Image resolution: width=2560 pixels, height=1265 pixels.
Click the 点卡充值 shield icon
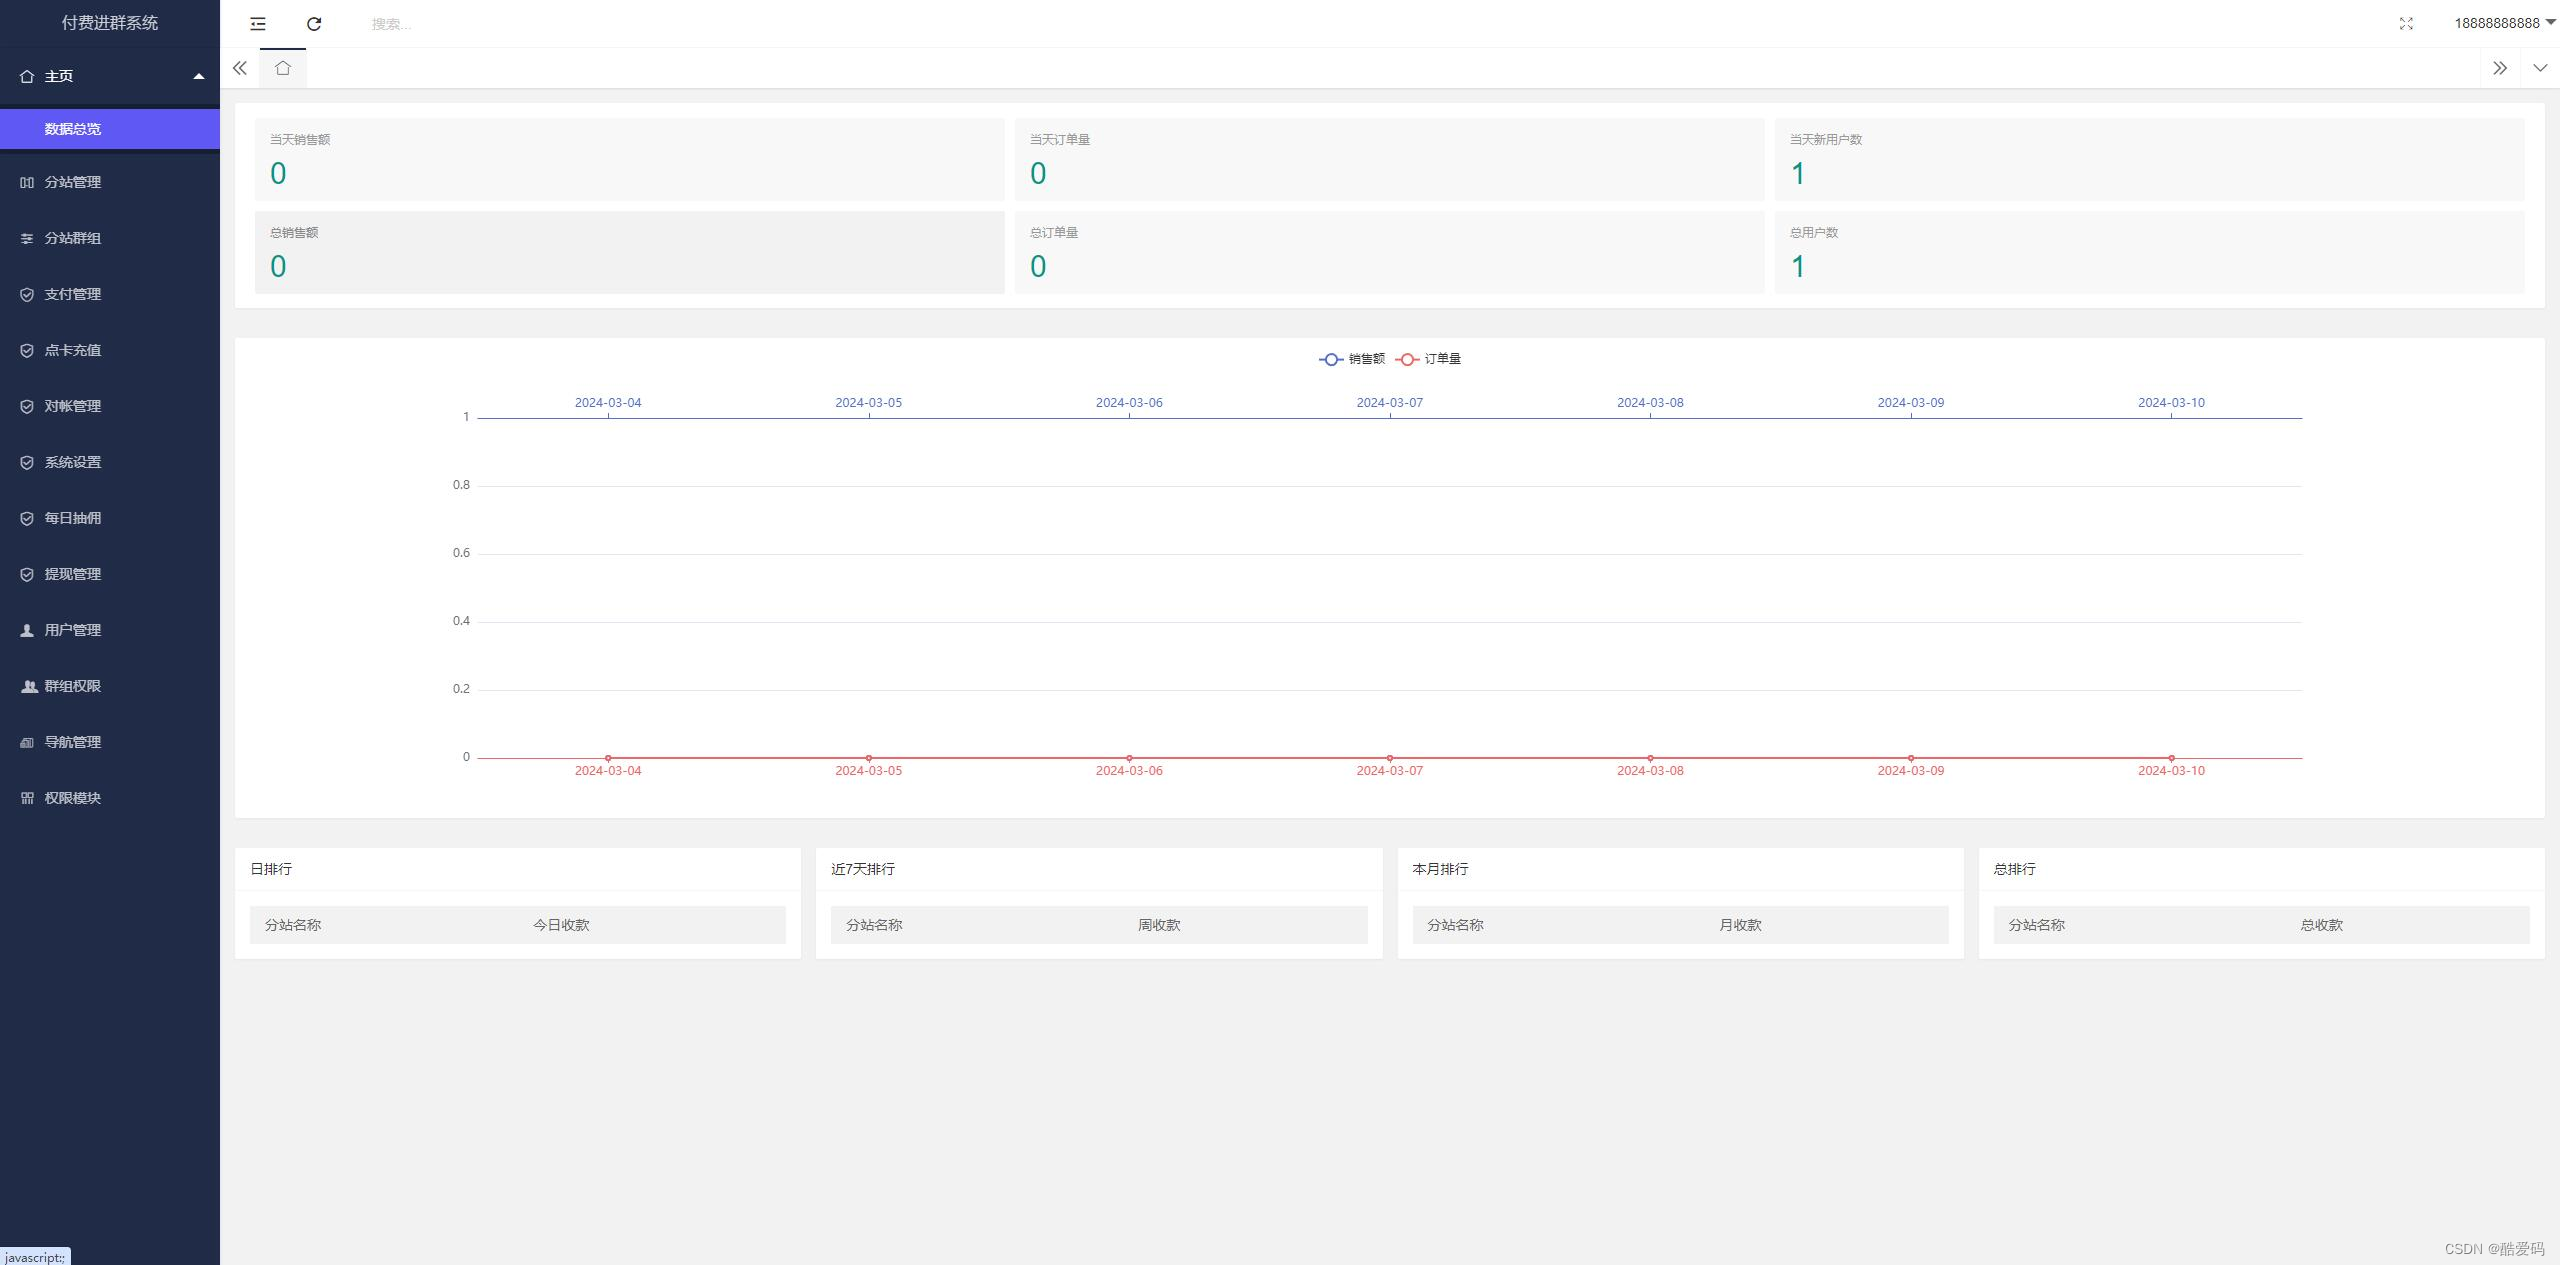[x=27, y=350]
